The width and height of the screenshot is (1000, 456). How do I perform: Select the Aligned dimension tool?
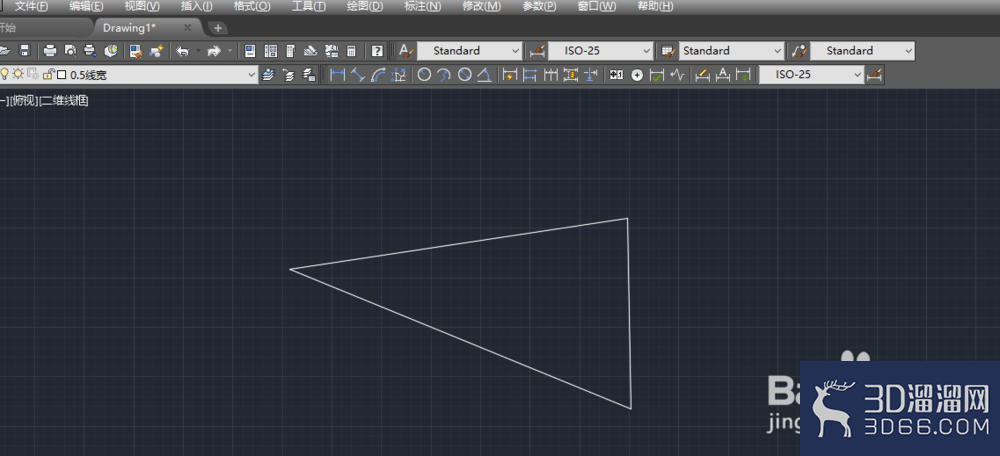[358, 75]
